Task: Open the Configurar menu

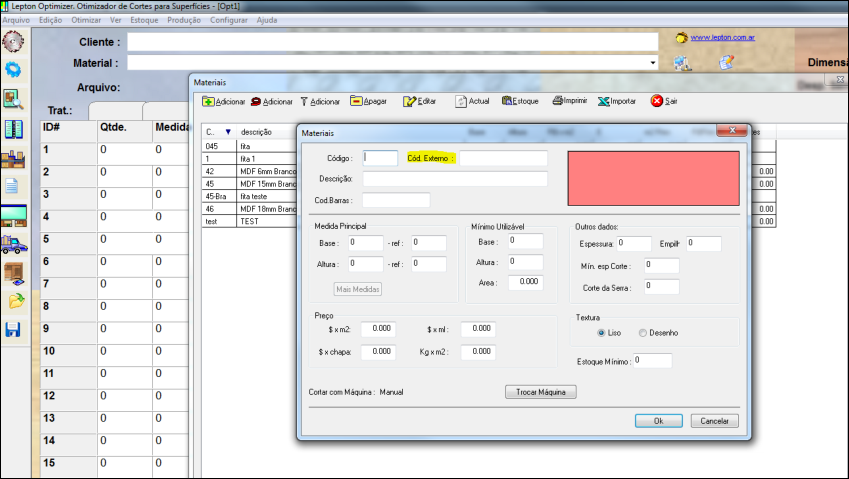Action: [x=228, y=20]
